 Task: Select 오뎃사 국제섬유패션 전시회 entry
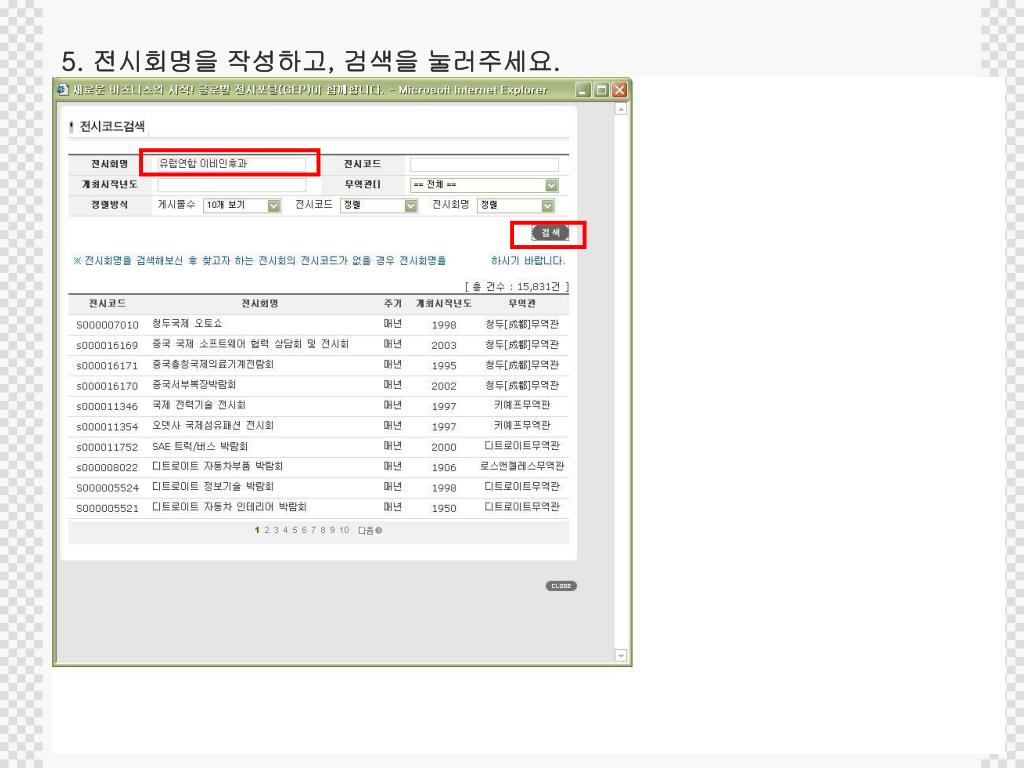coord(213,425)
